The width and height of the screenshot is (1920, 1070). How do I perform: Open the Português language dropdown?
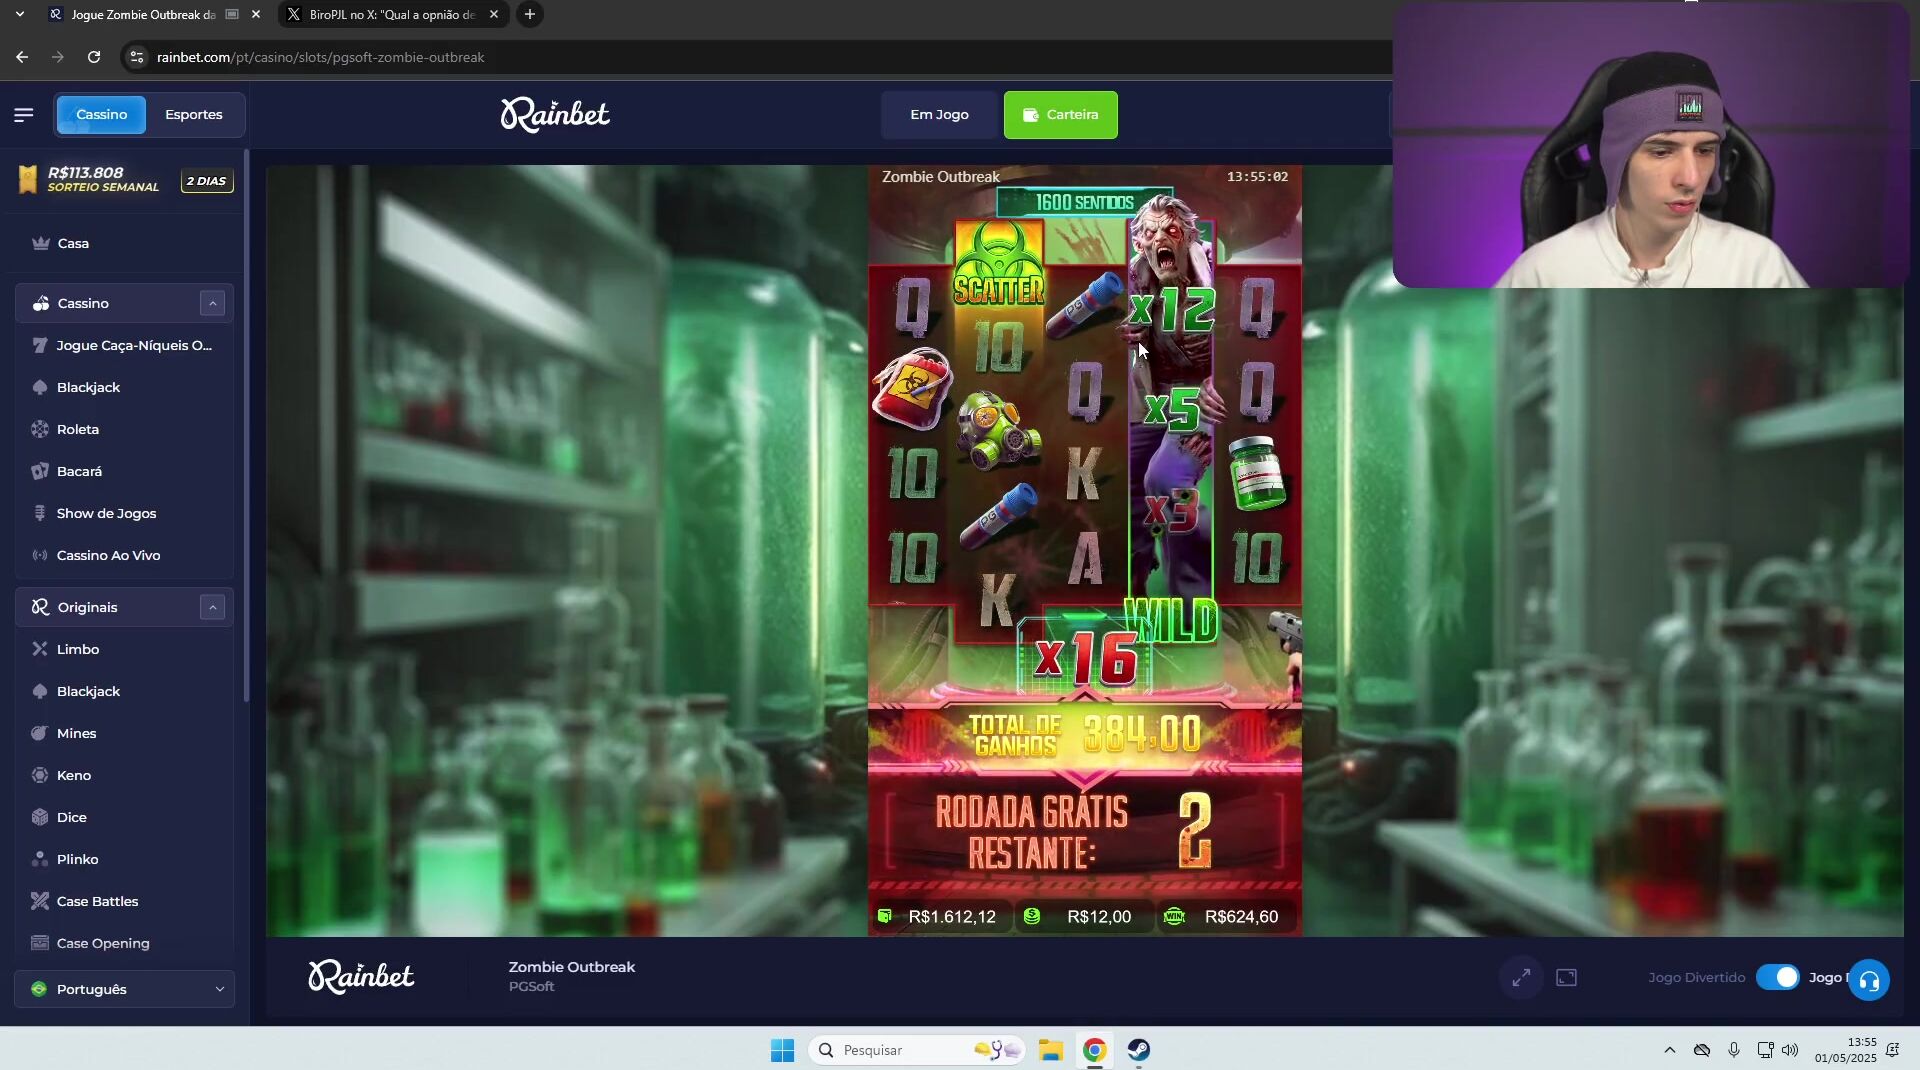point(124,989)
